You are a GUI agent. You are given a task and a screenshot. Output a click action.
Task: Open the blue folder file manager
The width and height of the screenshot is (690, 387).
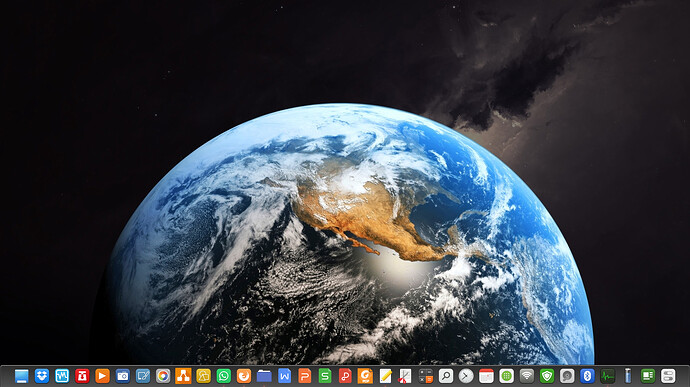pos(264,376)
